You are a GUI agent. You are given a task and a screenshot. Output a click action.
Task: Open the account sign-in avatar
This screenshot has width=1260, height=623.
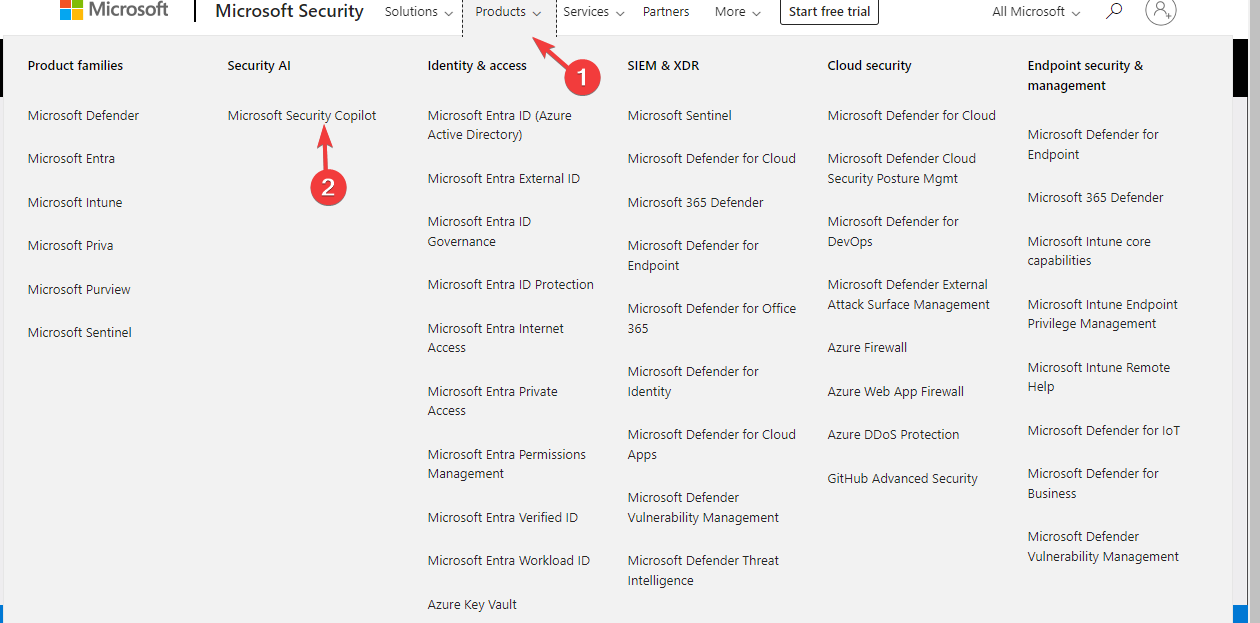point(1161,11)
